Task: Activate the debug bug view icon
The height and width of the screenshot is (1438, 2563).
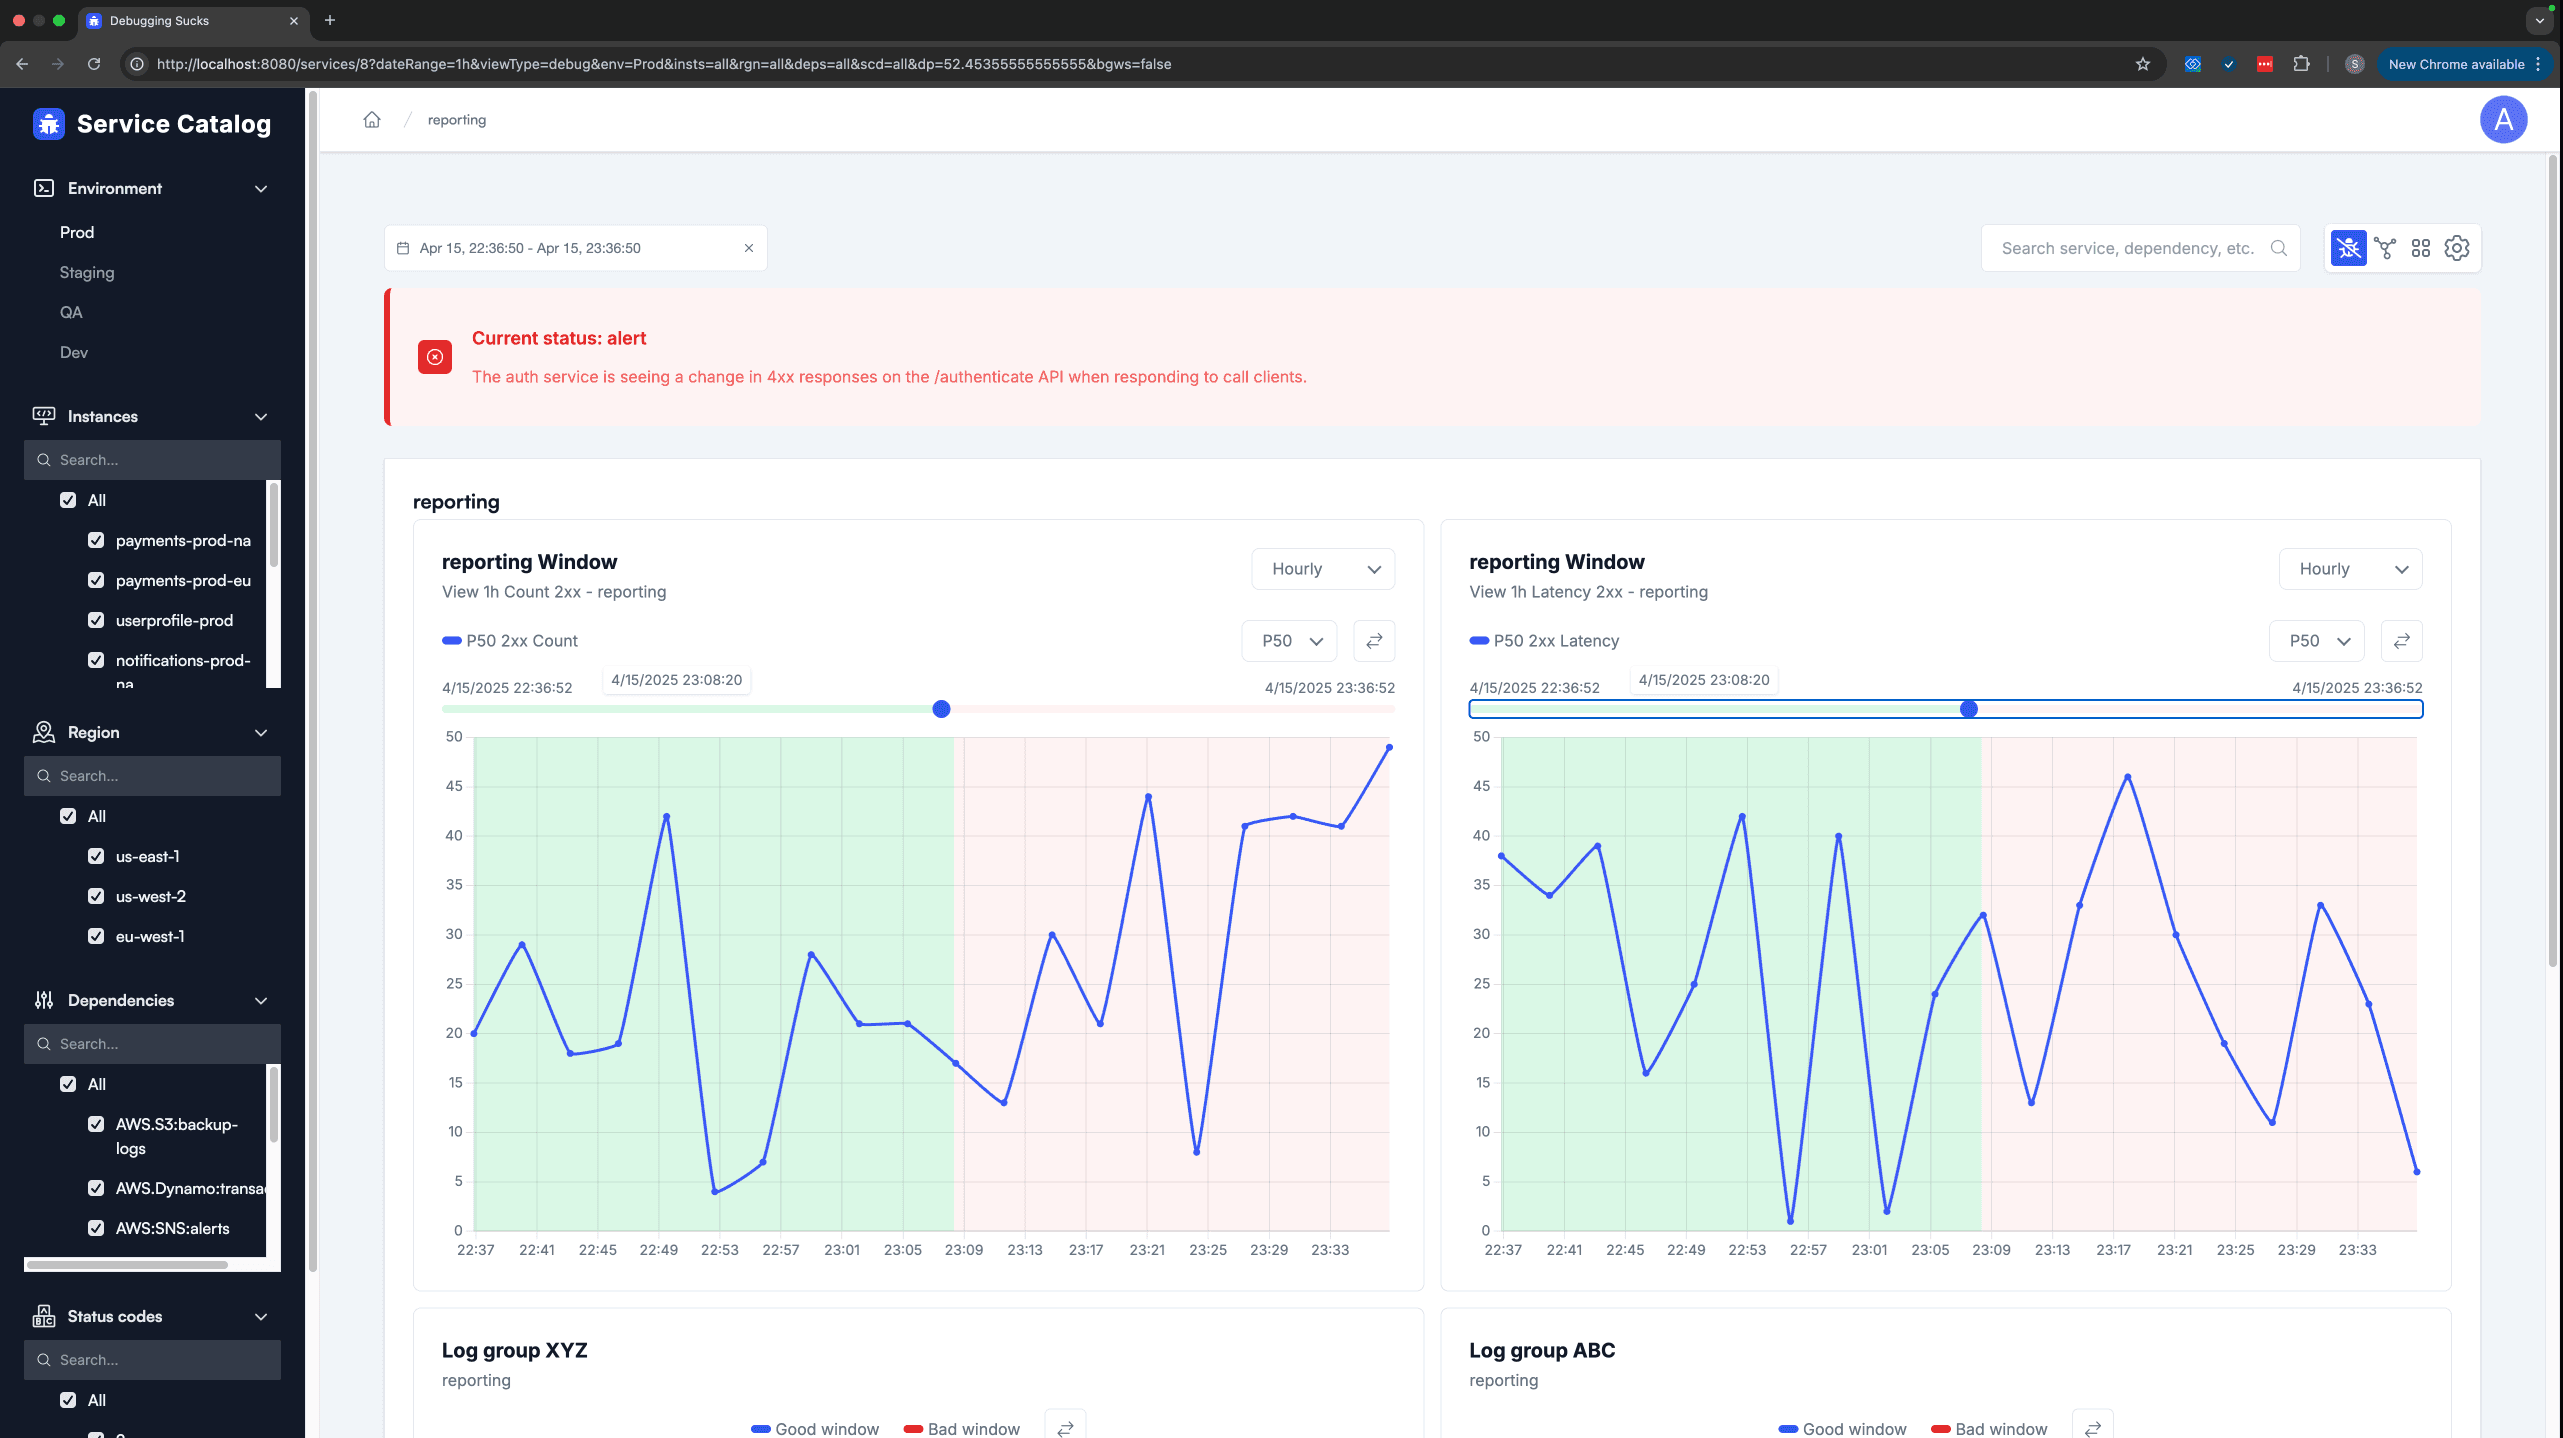Action: [x=2348, y=248]
